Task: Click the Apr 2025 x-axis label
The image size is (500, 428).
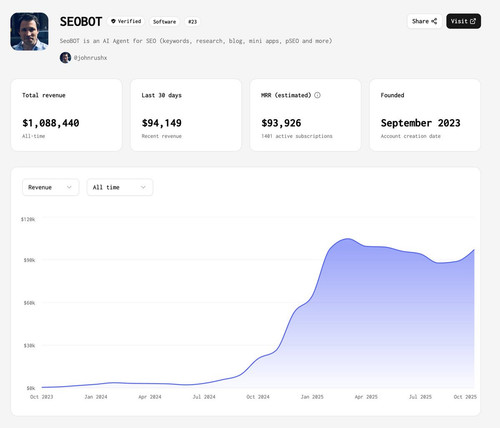Action: coord(366,397)
